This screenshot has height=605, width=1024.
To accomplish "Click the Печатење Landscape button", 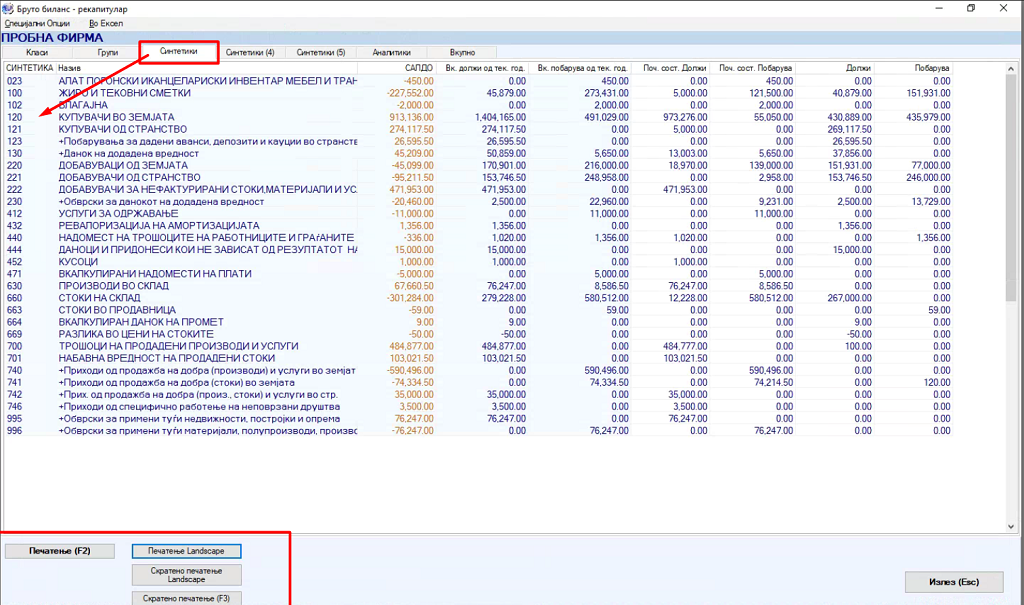I will [x=186, y=551].
